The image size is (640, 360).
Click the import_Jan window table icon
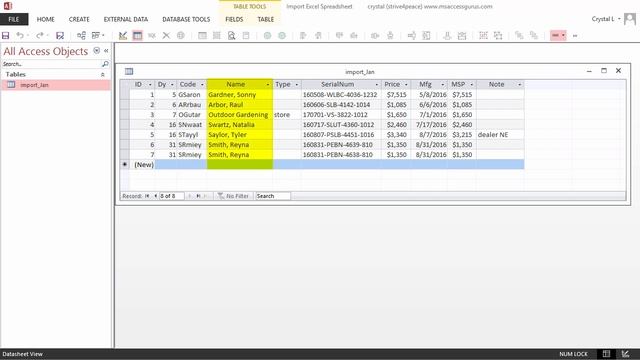click(x=129, y=71)
